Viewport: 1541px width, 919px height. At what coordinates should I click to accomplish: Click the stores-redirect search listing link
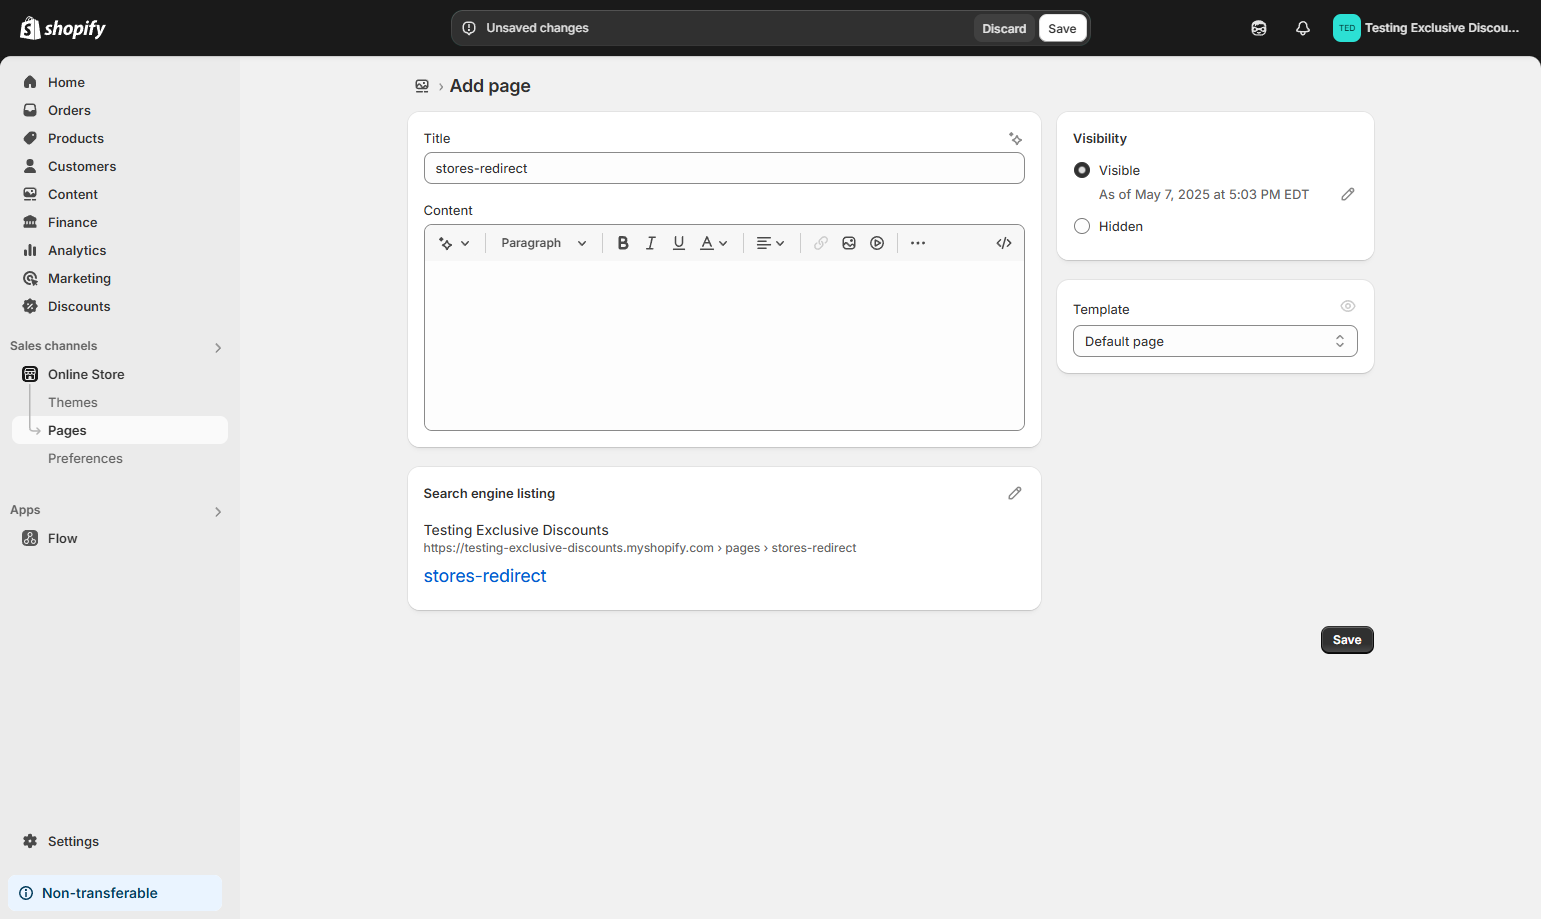point(485,576)
